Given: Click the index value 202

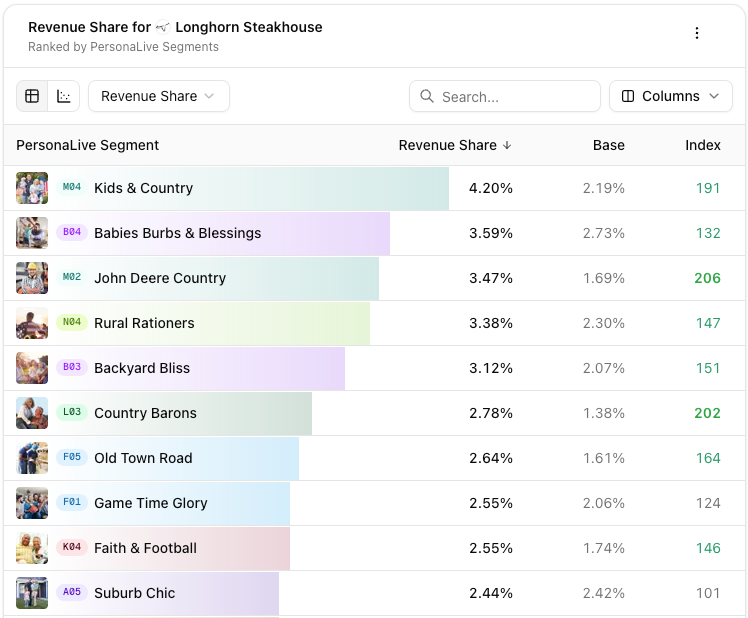Looking at the screenshot, I should tap(707, 413).
